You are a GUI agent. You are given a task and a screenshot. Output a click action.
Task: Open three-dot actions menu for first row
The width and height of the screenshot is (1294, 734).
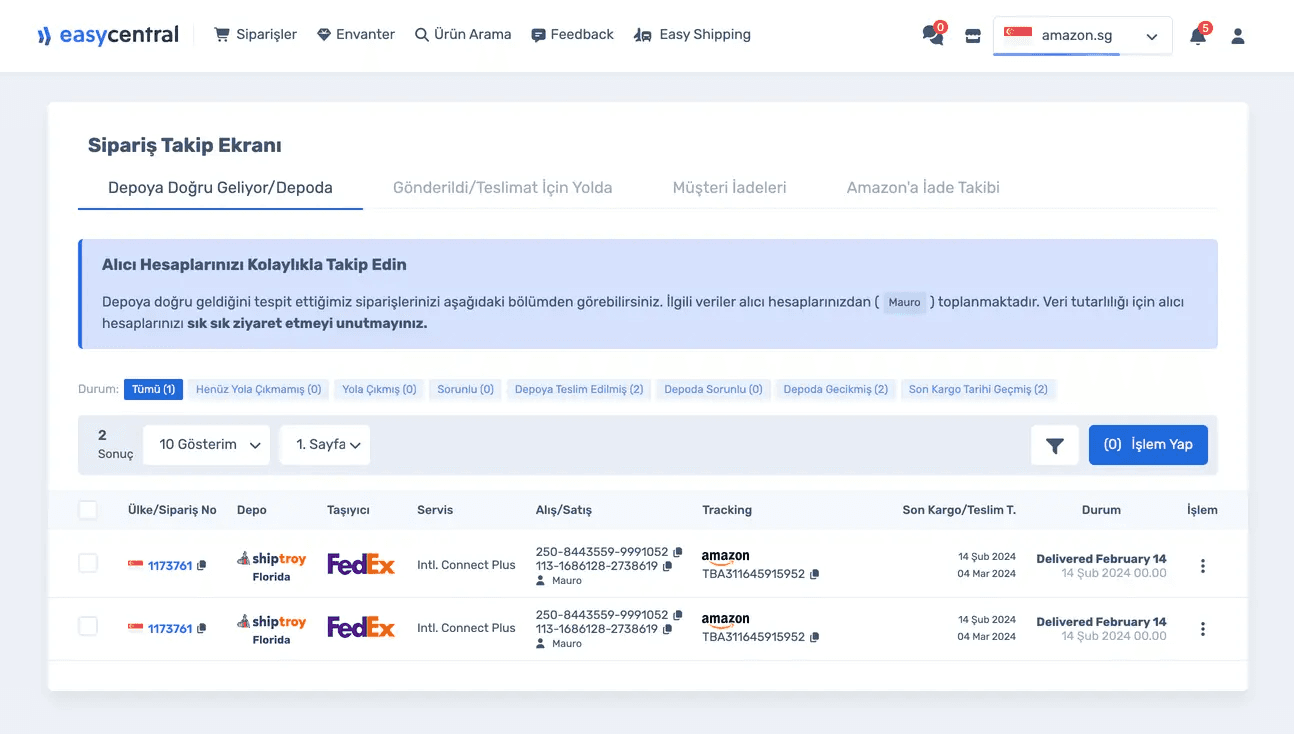1203,566
